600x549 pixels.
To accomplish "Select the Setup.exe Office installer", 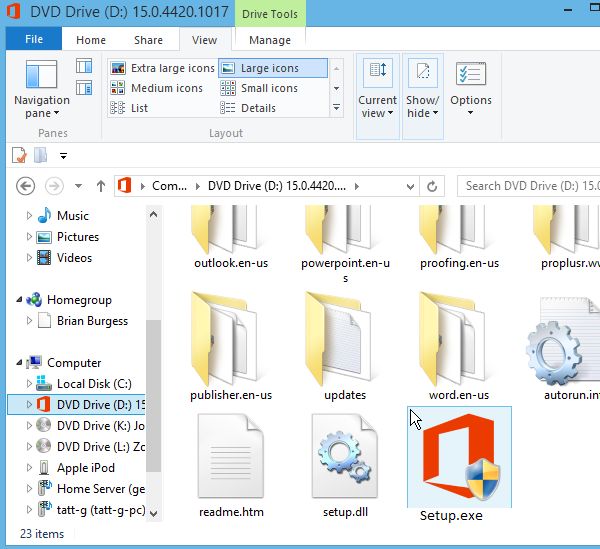I will click(459, 464).
